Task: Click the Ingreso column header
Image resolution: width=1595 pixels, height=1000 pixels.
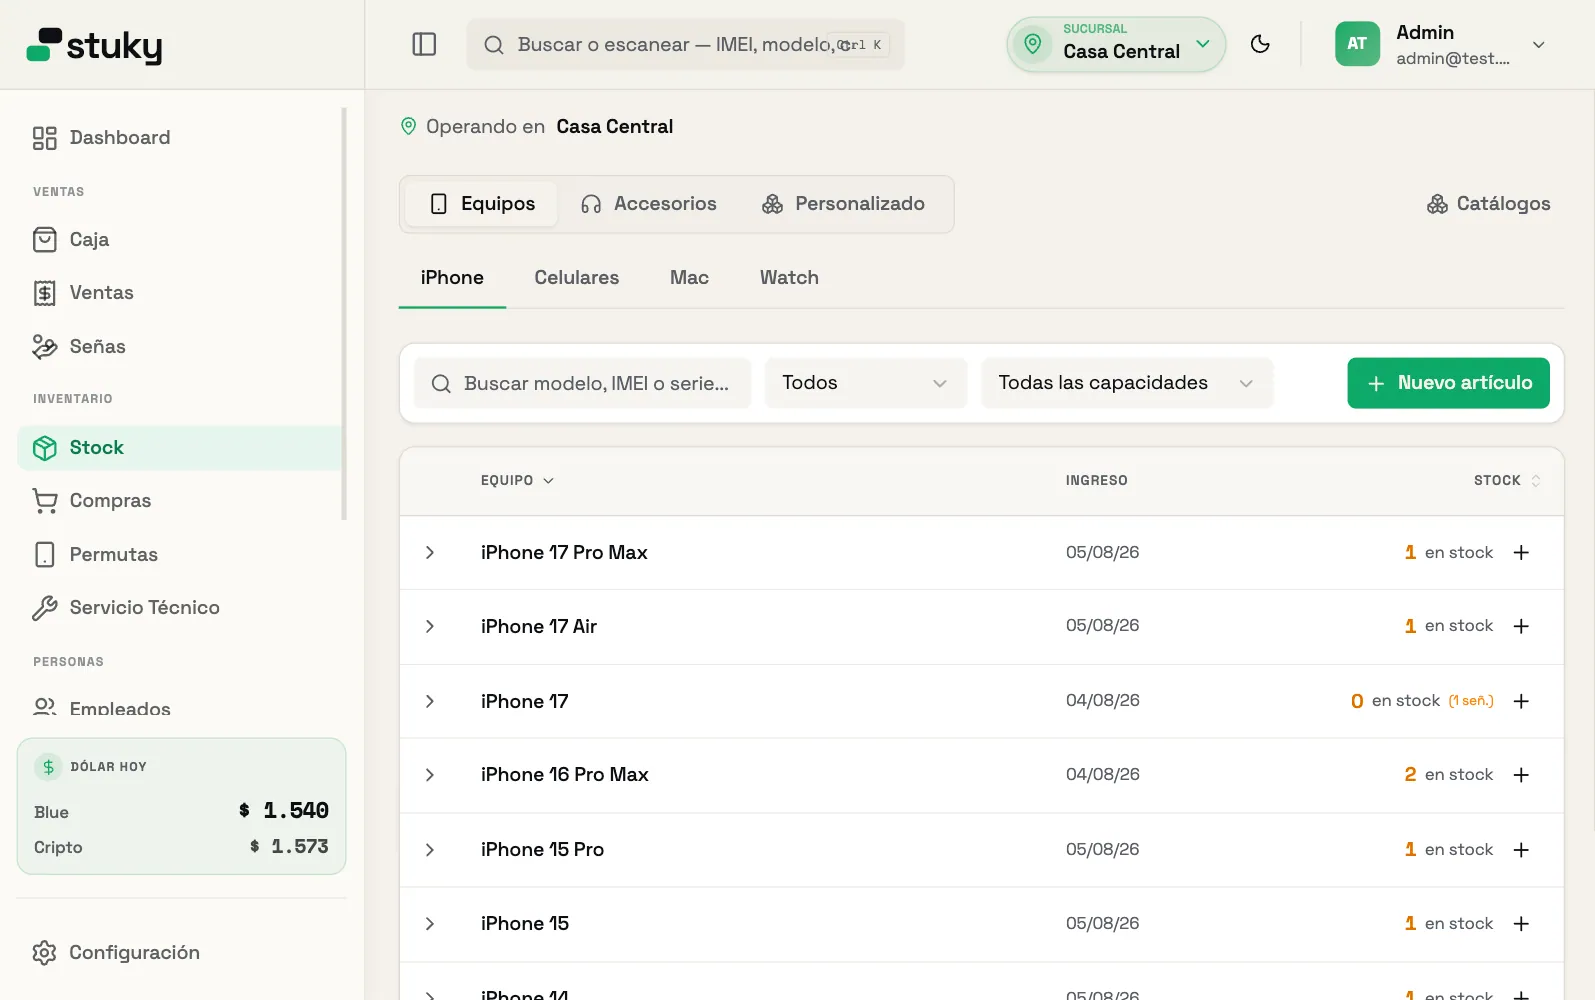Action: tap(1096, 481)
